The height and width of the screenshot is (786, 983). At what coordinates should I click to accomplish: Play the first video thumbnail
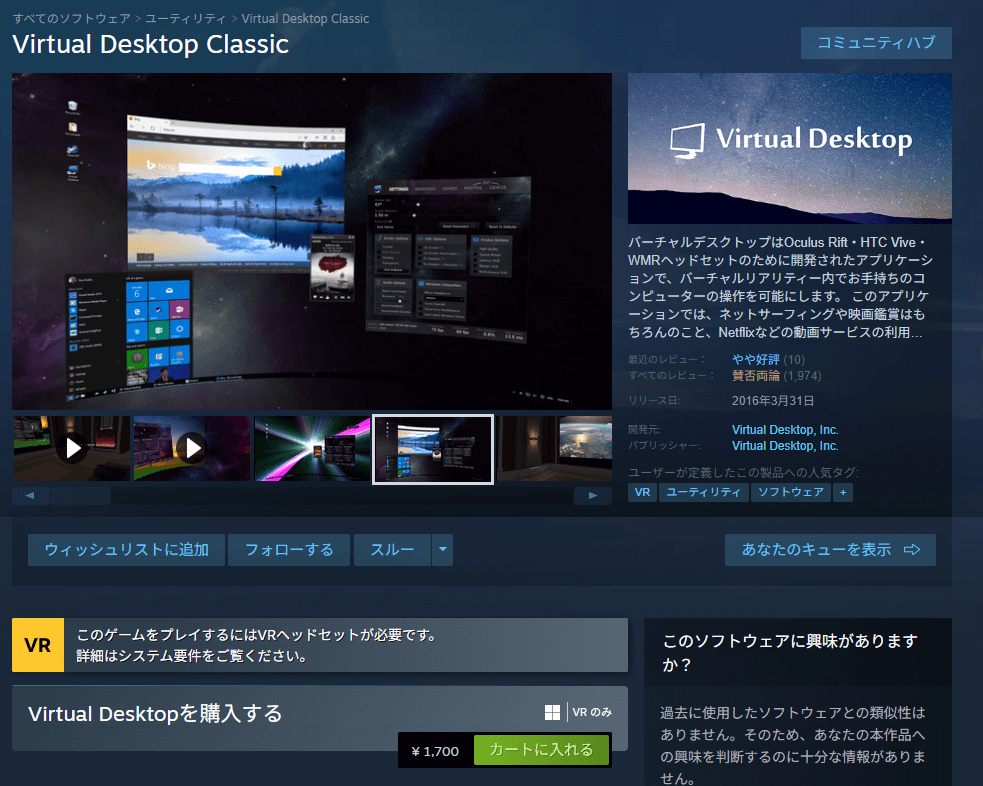point(71,449)
